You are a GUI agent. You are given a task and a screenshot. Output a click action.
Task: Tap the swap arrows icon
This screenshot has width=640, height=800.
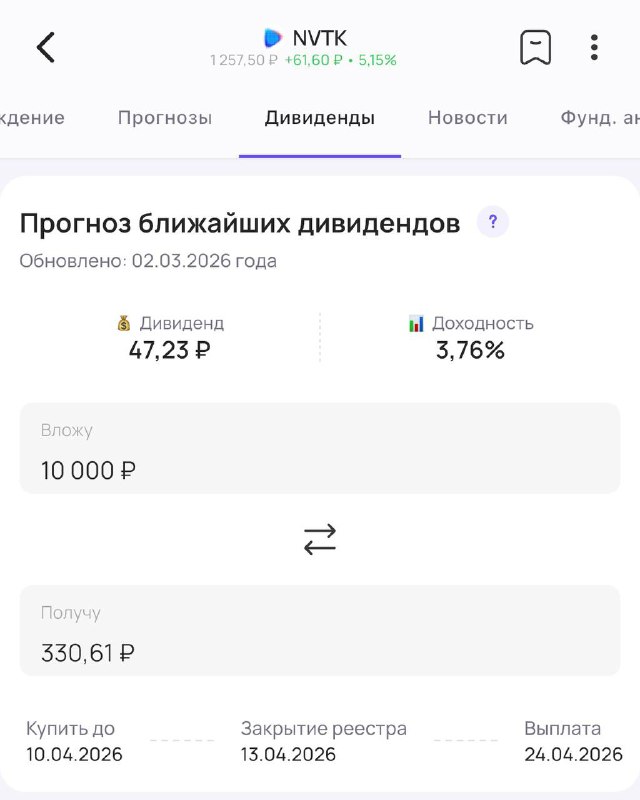tap(320, 540)
